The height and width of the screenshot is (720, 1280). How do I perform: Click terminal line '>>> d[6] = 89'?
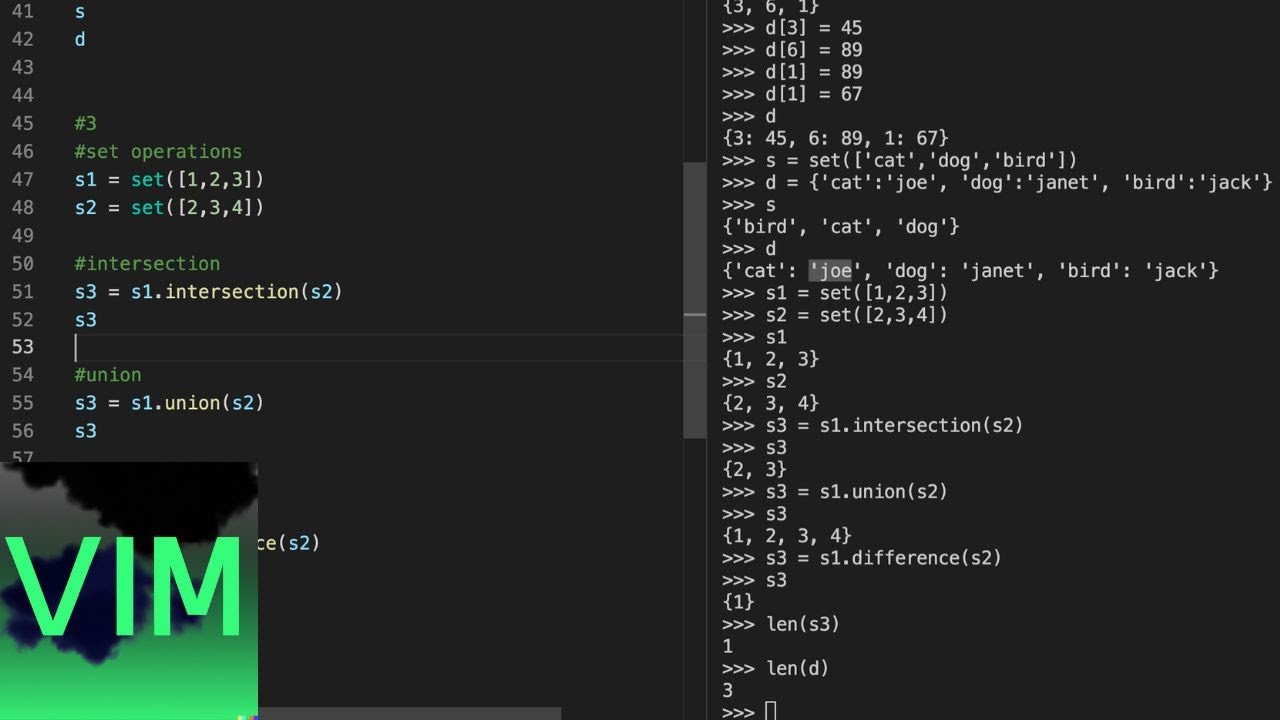[x=792, y=50]
